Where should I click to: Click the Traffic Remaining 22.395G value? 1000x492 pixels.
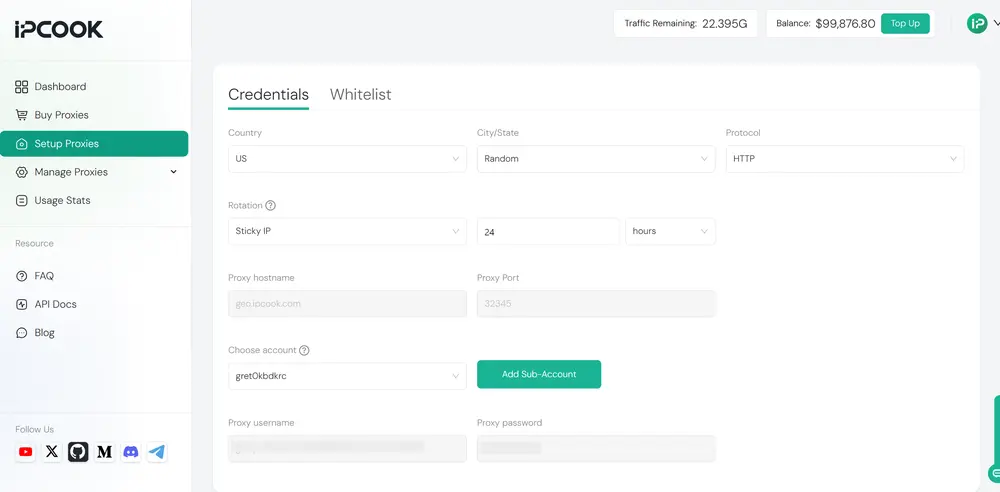tap(725, 24)
